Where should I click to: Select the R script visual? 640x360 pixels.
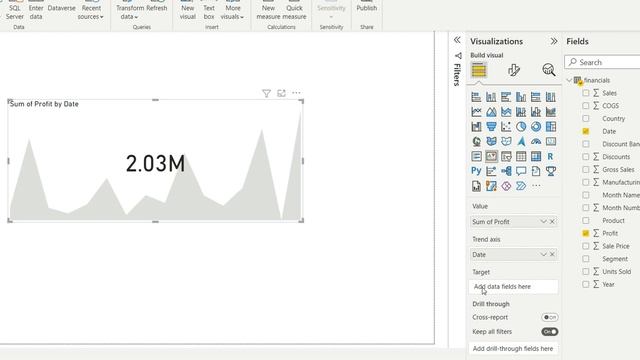coord(551,156)
